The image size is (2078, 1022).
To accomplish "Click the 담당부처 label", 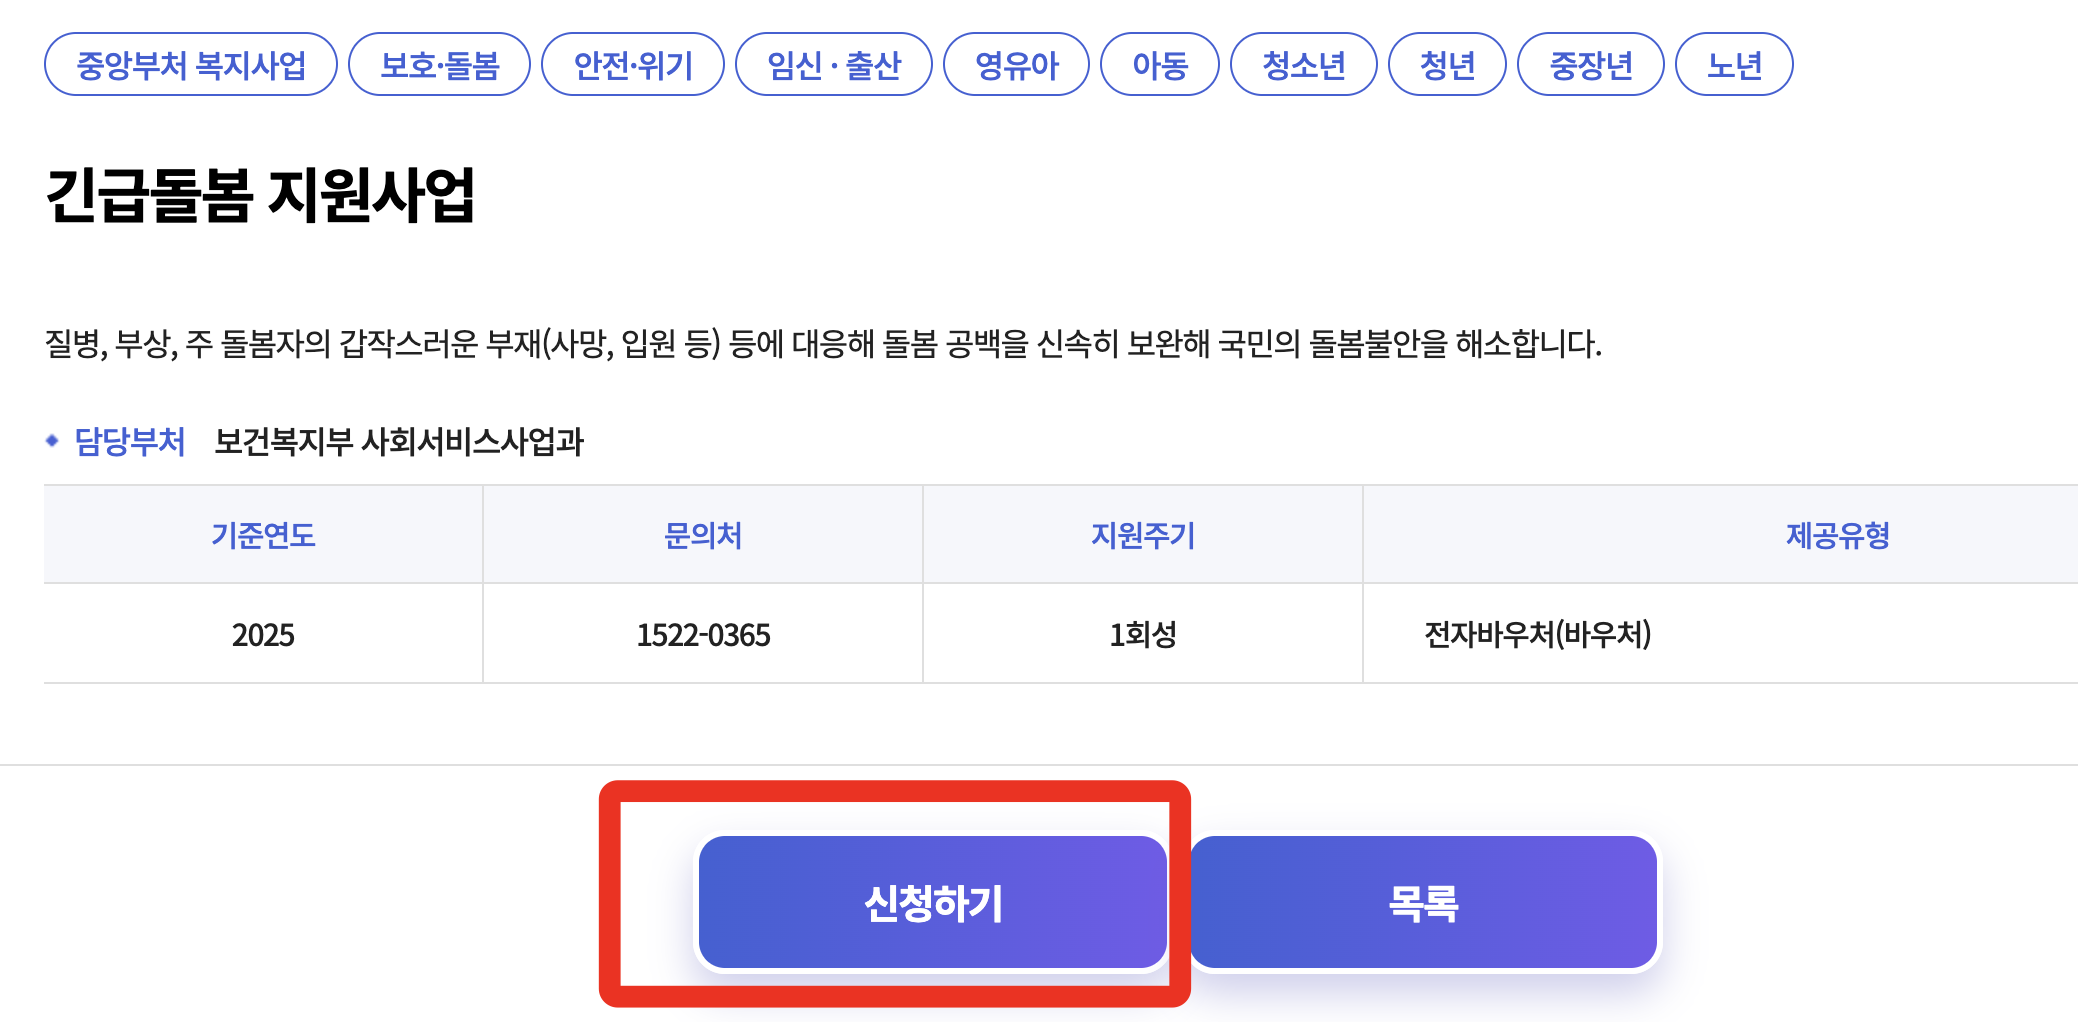I will click(x=130, y=438).
